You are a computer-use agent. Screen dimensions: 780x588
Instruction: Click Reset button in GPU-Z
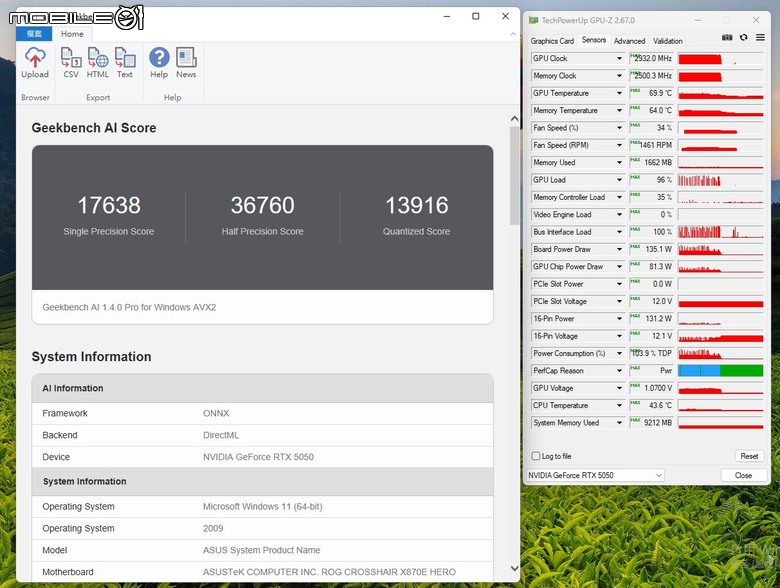(749, 456)
